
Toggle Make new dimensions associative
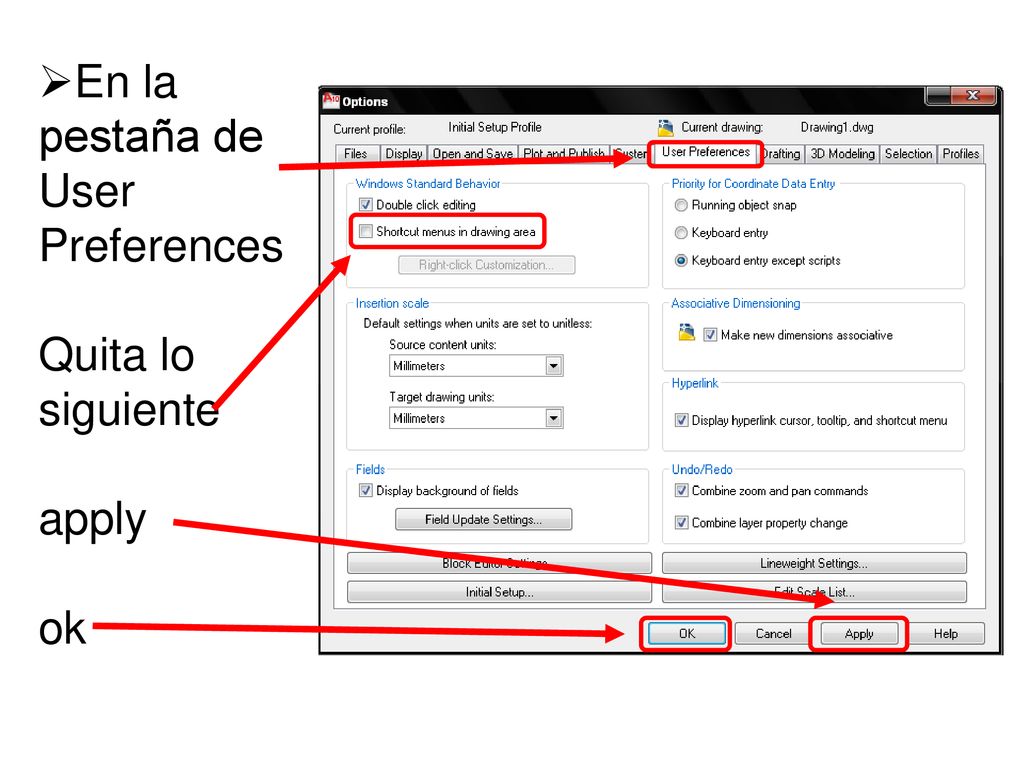(x=710, y=335)
